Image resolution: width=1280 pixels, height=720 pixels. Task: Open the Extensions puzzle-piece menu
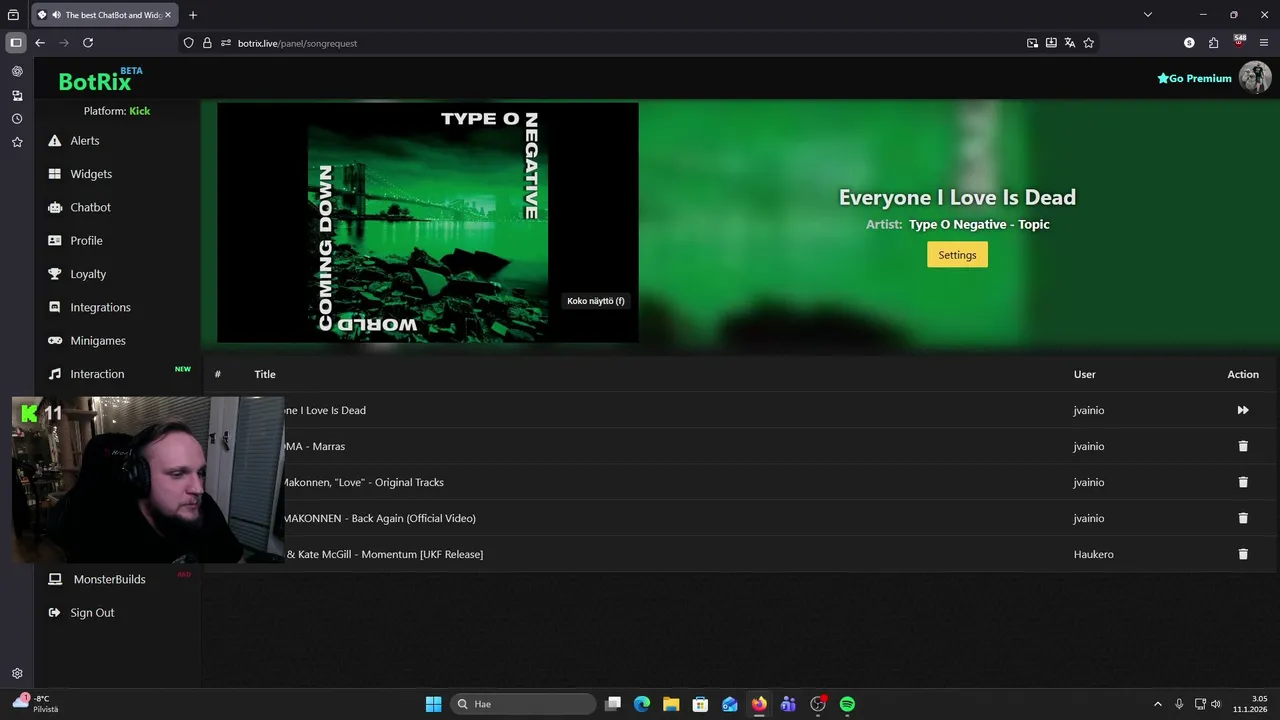tap(1214, 43)
